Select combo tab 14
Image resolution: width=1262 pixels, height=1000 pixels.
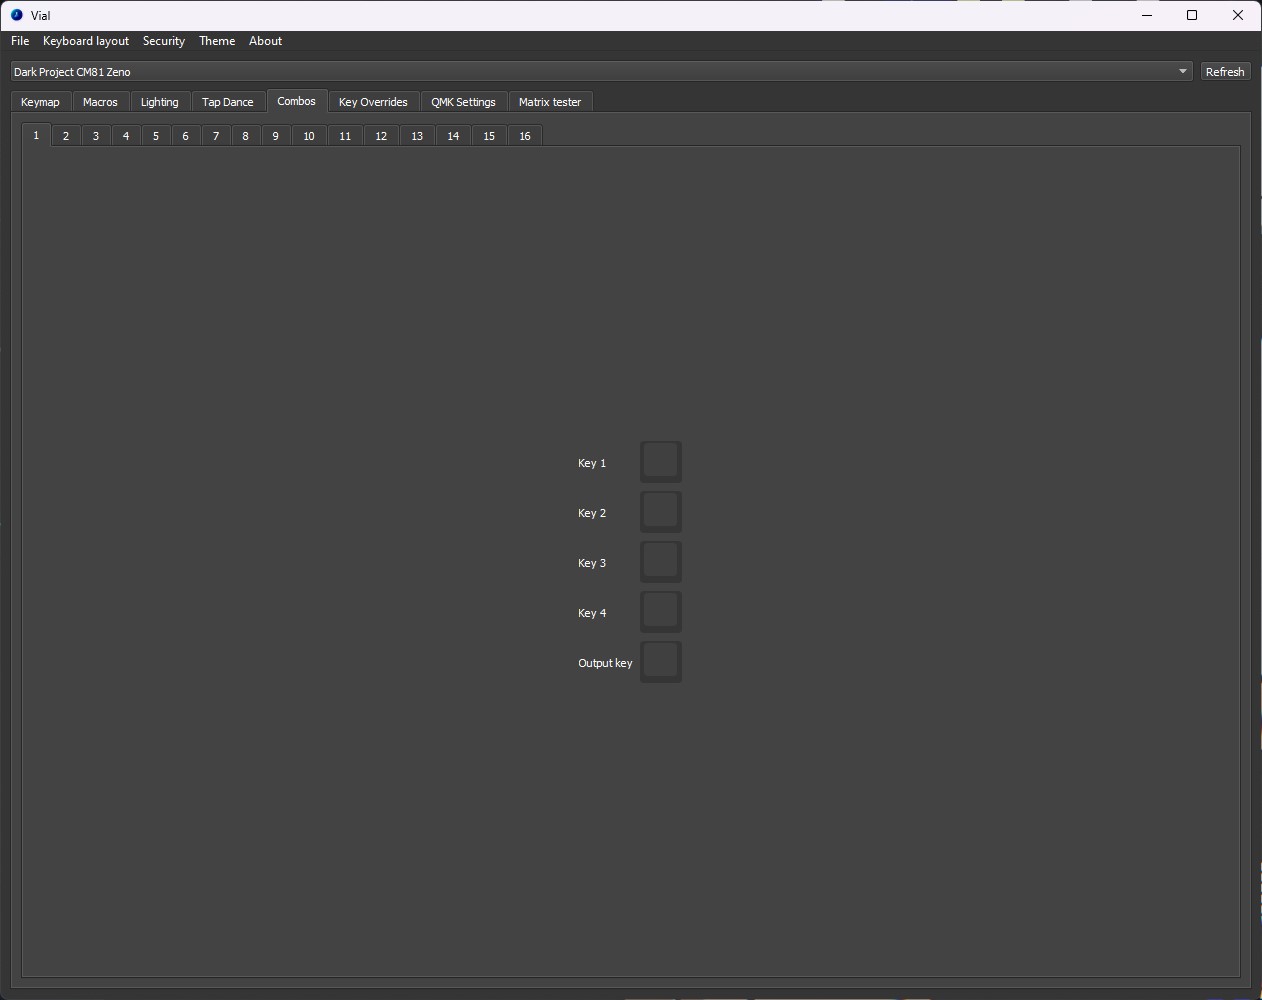click(453, 136)
